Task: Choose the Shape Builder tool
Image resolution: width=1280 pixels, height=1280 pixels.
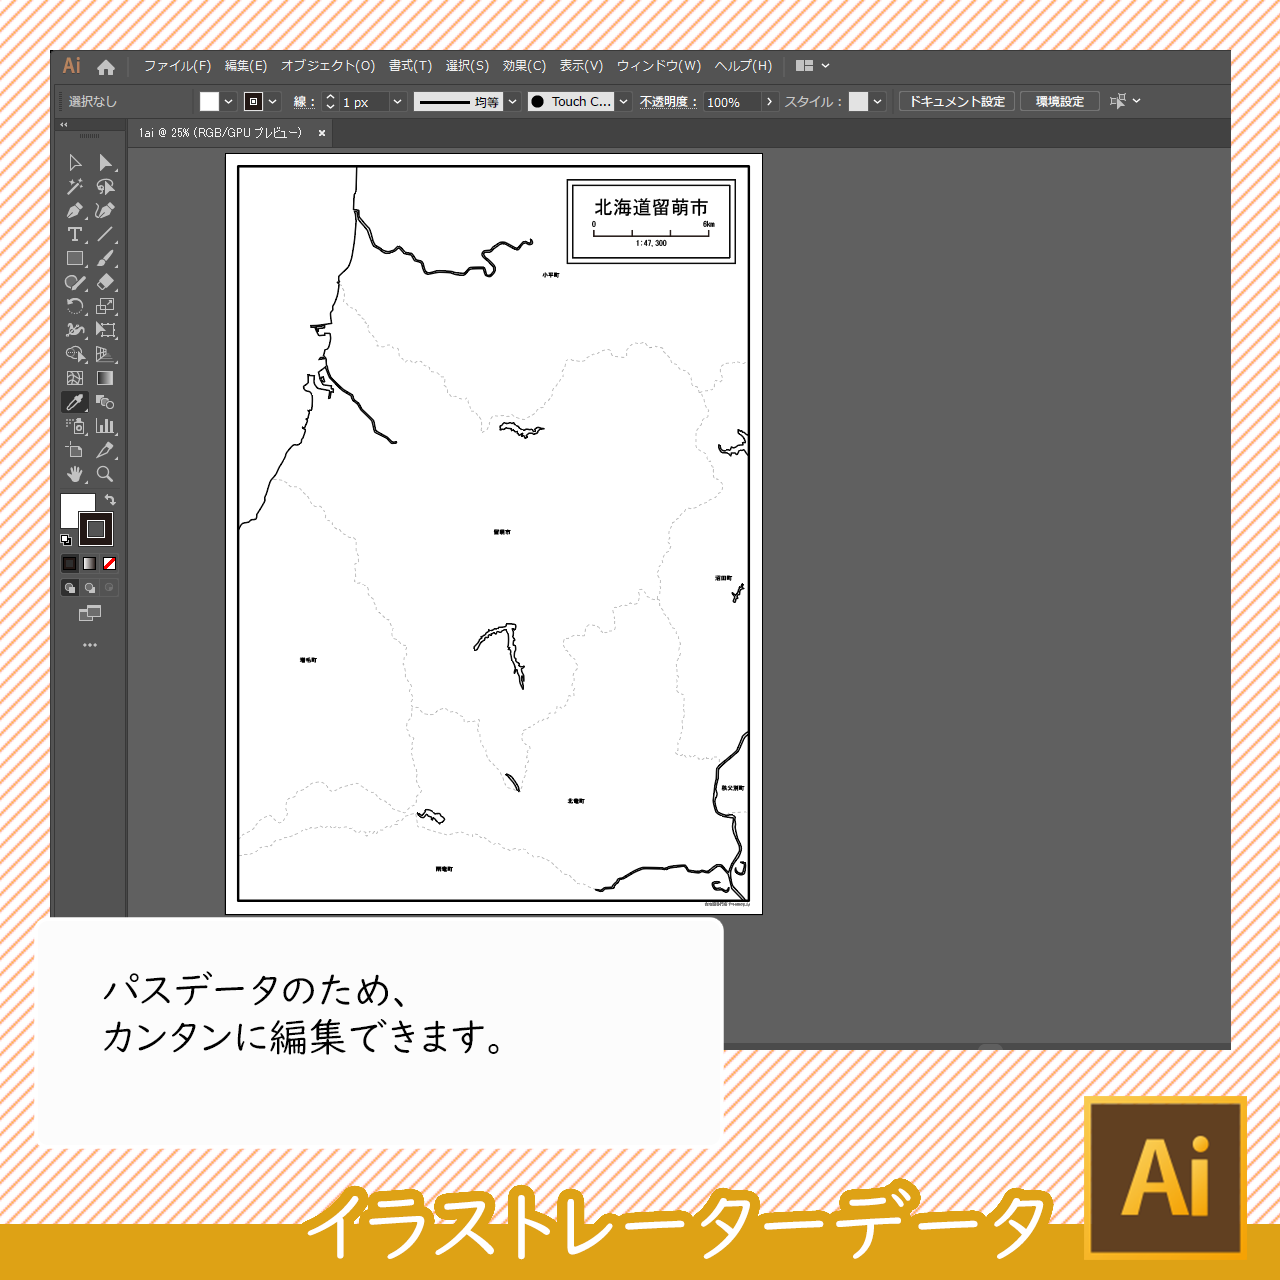Action: coord(75,354)
